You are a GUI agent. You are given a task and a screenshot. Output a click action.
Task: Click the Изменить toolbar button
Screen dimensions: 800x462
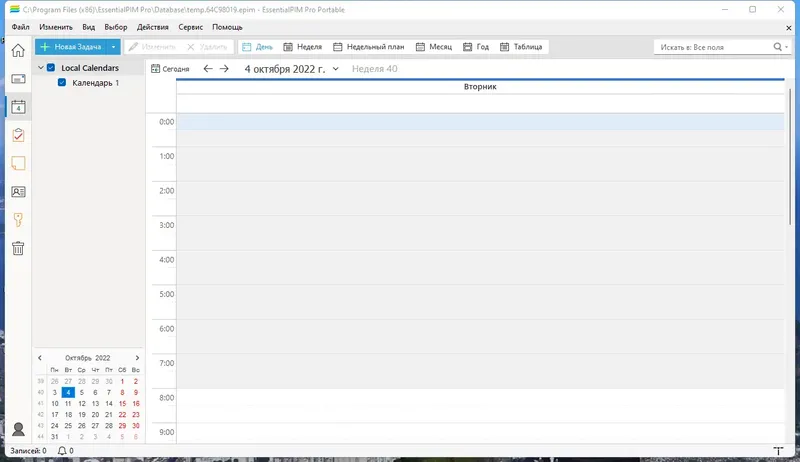point(152,47)
